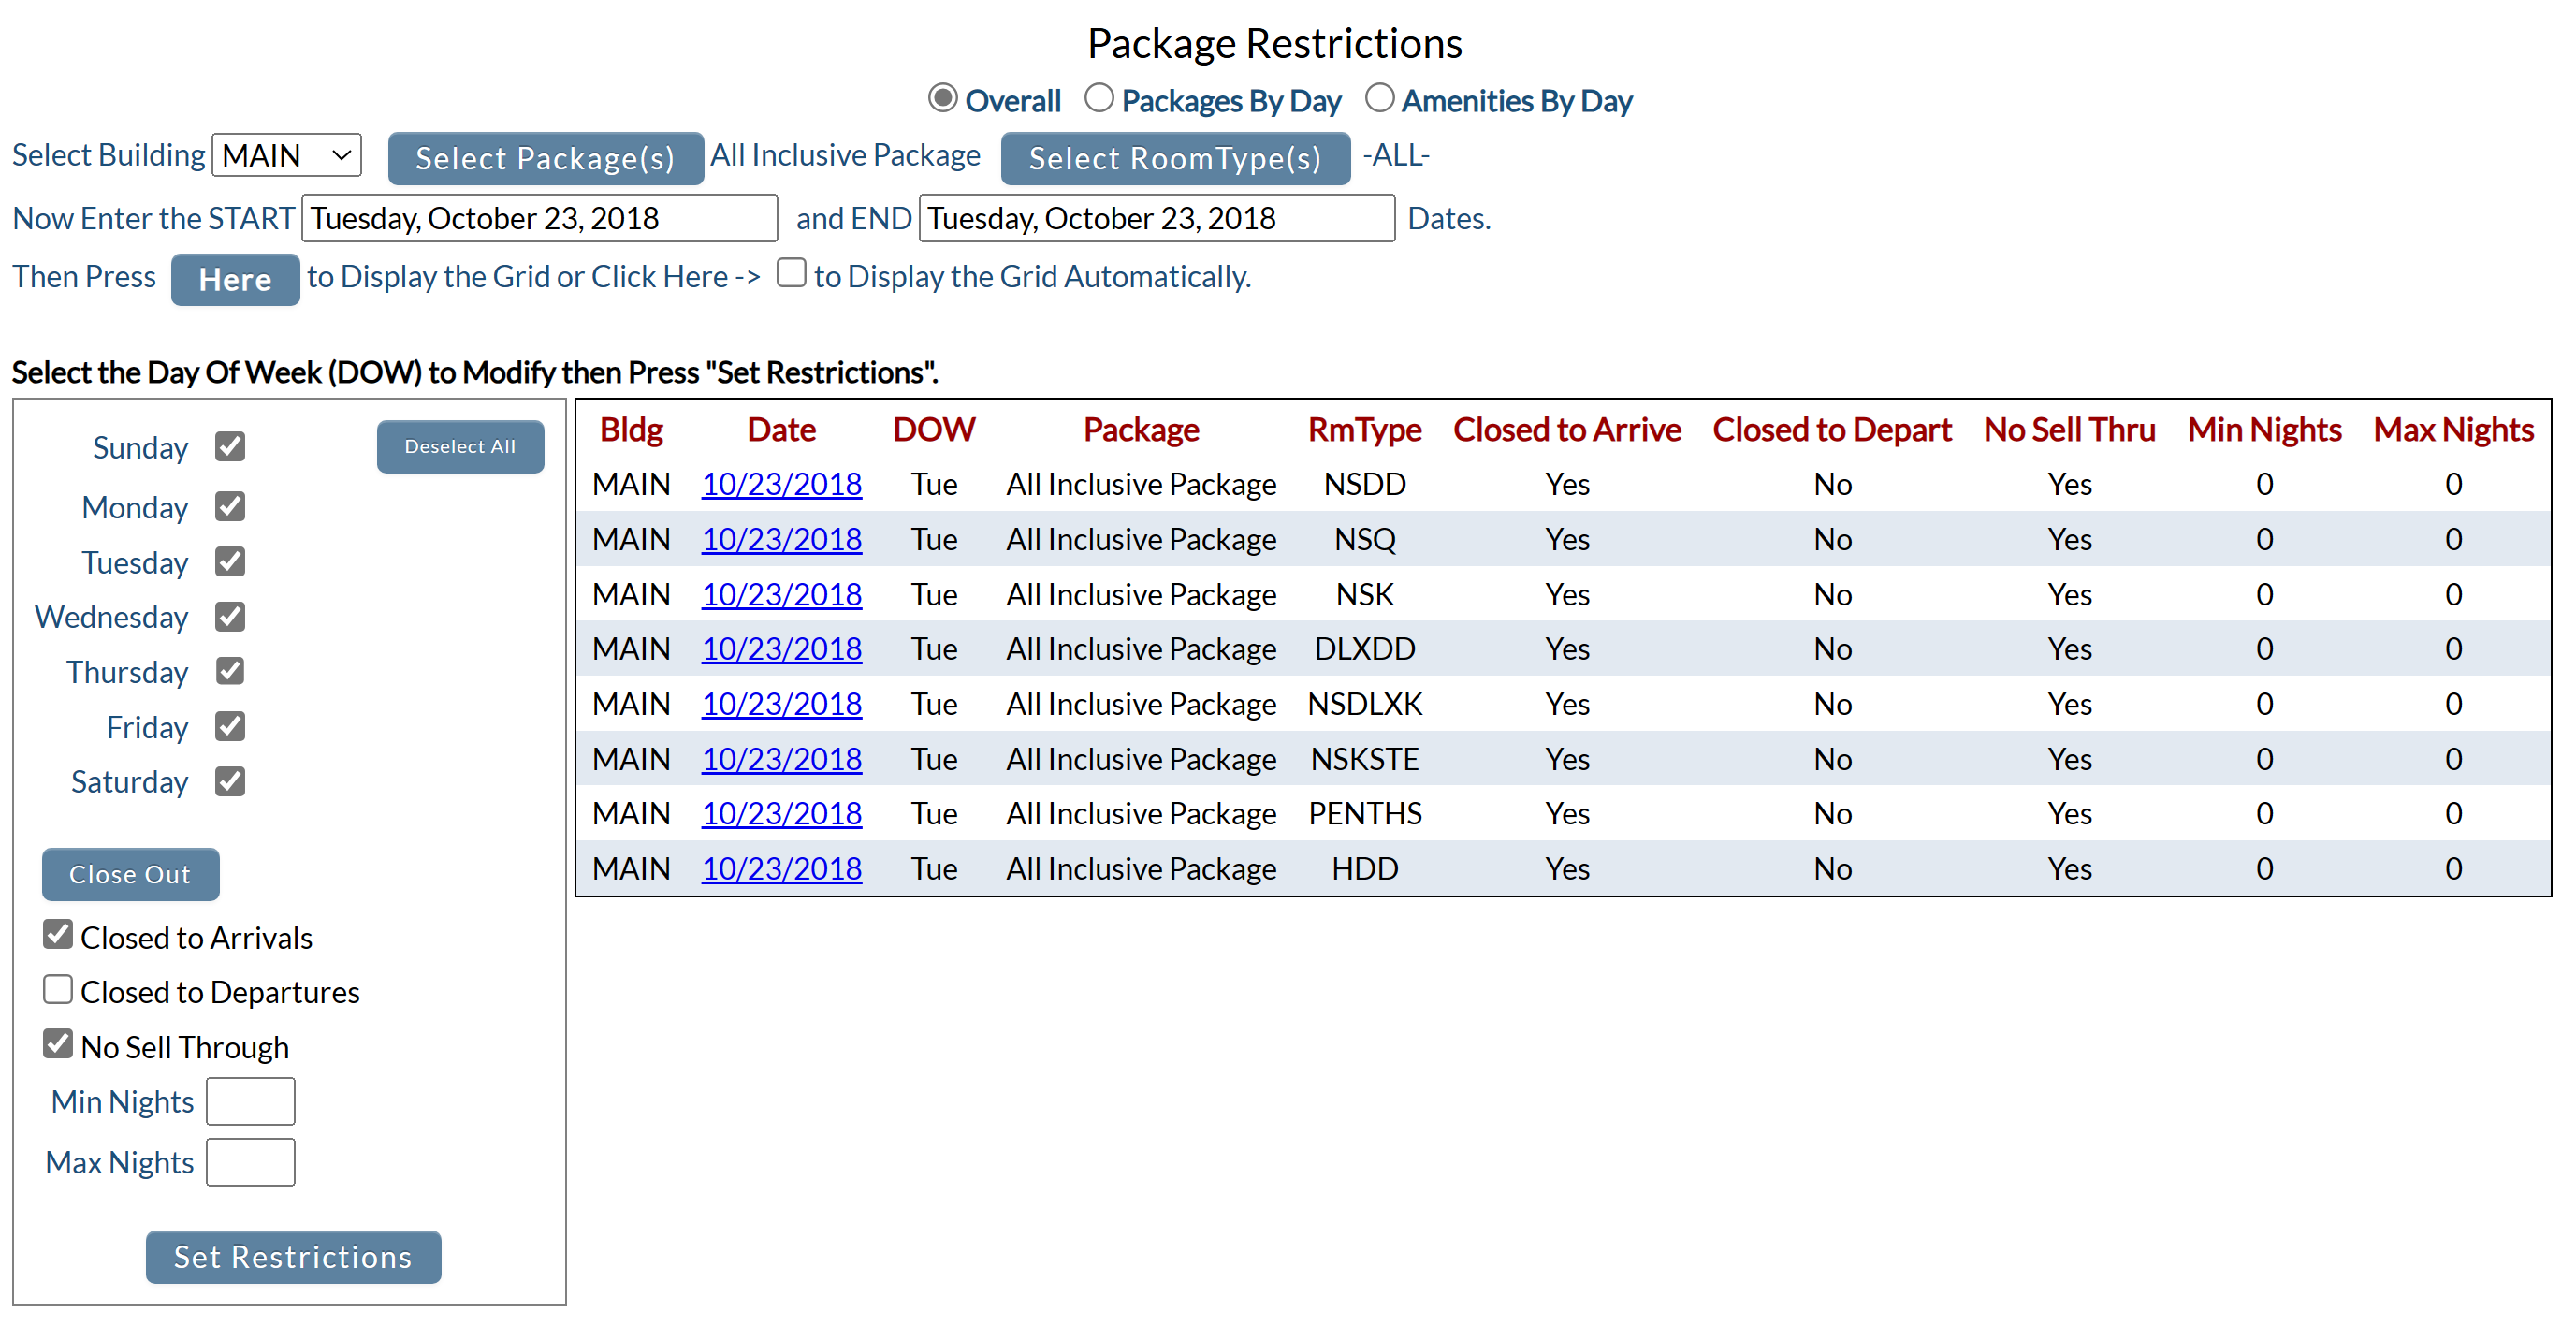Image resolution: width=2576 pixels, height=1326 pixels.
Task: Open the 10/23/2018 link for NSDD row
Action: tap(781, 484)
